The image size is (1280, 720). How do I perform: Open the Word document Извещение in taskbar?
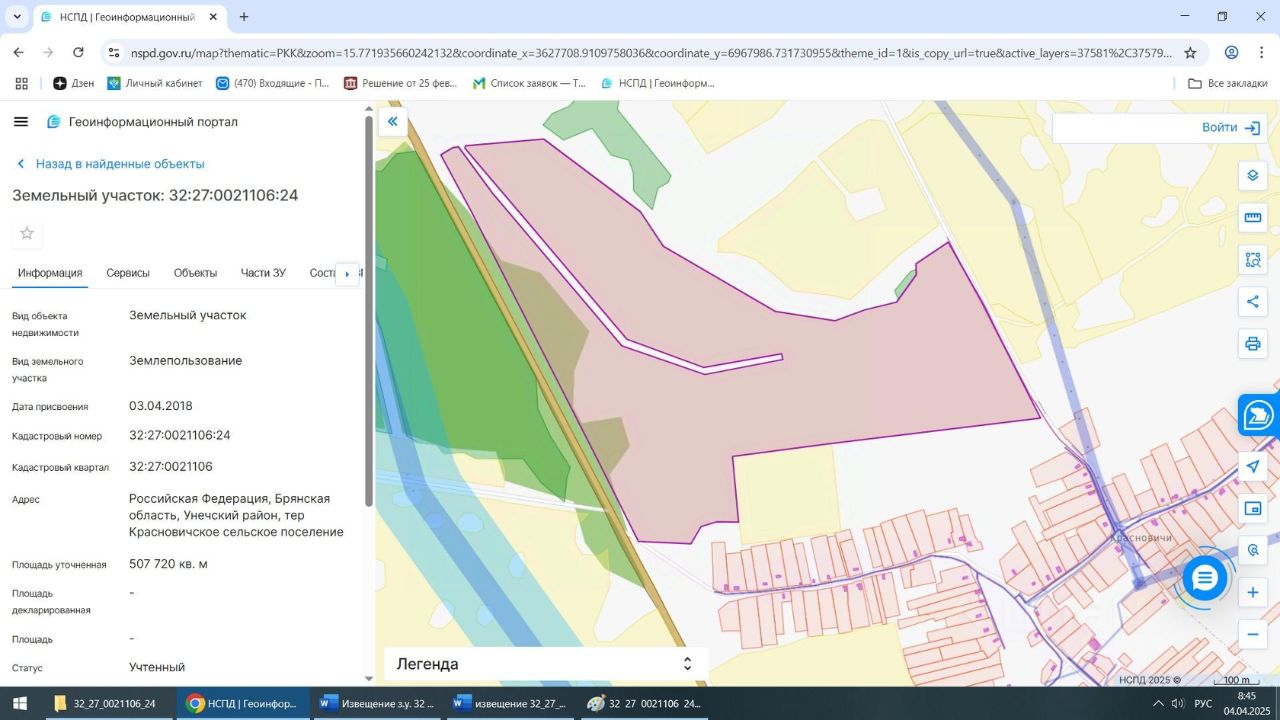point(377,703)
